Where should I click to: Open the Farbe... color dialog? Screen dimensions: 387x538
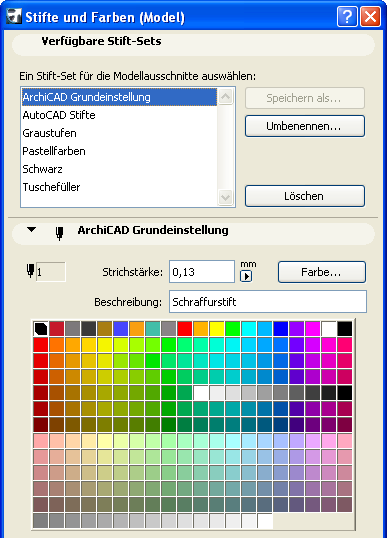click(x=322, y=272)
